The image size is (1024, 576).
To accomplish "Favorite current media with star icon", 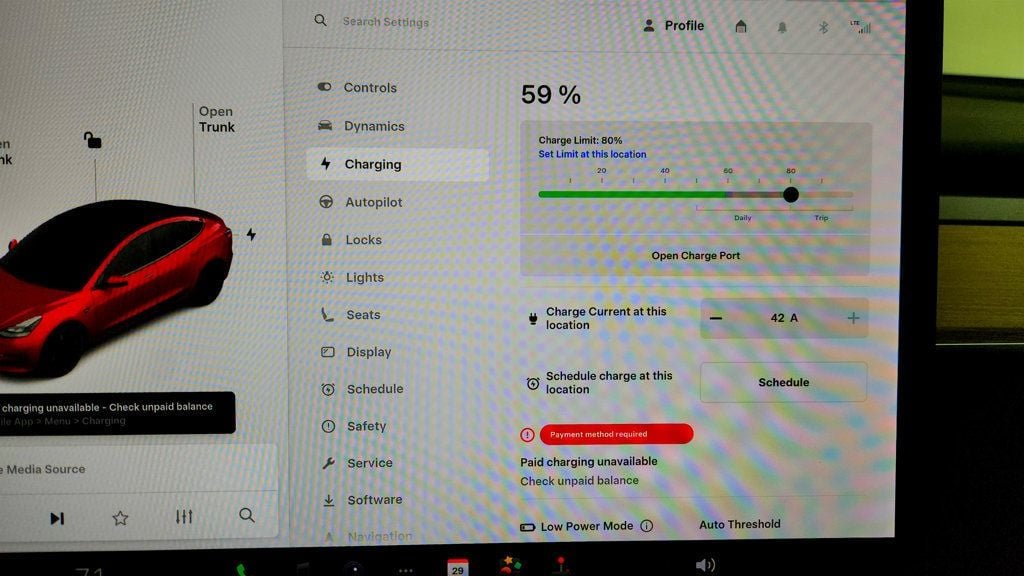I will [x=120, y=518].
